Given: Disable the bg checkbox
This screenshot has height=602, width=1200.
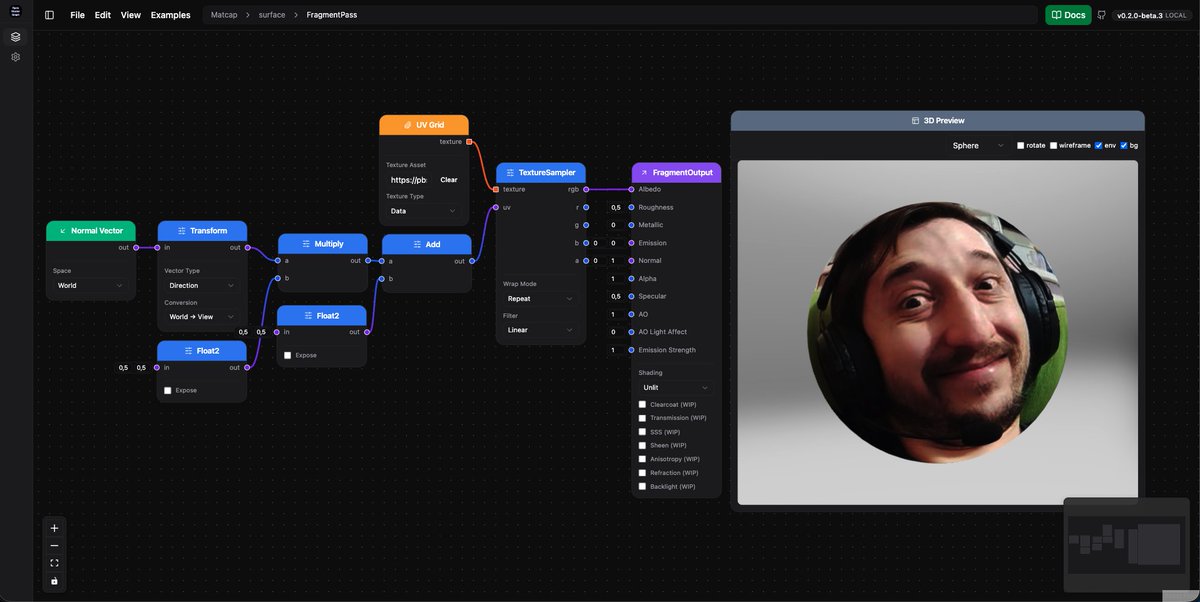Looking at the screenshot, I should point(1124,146).
